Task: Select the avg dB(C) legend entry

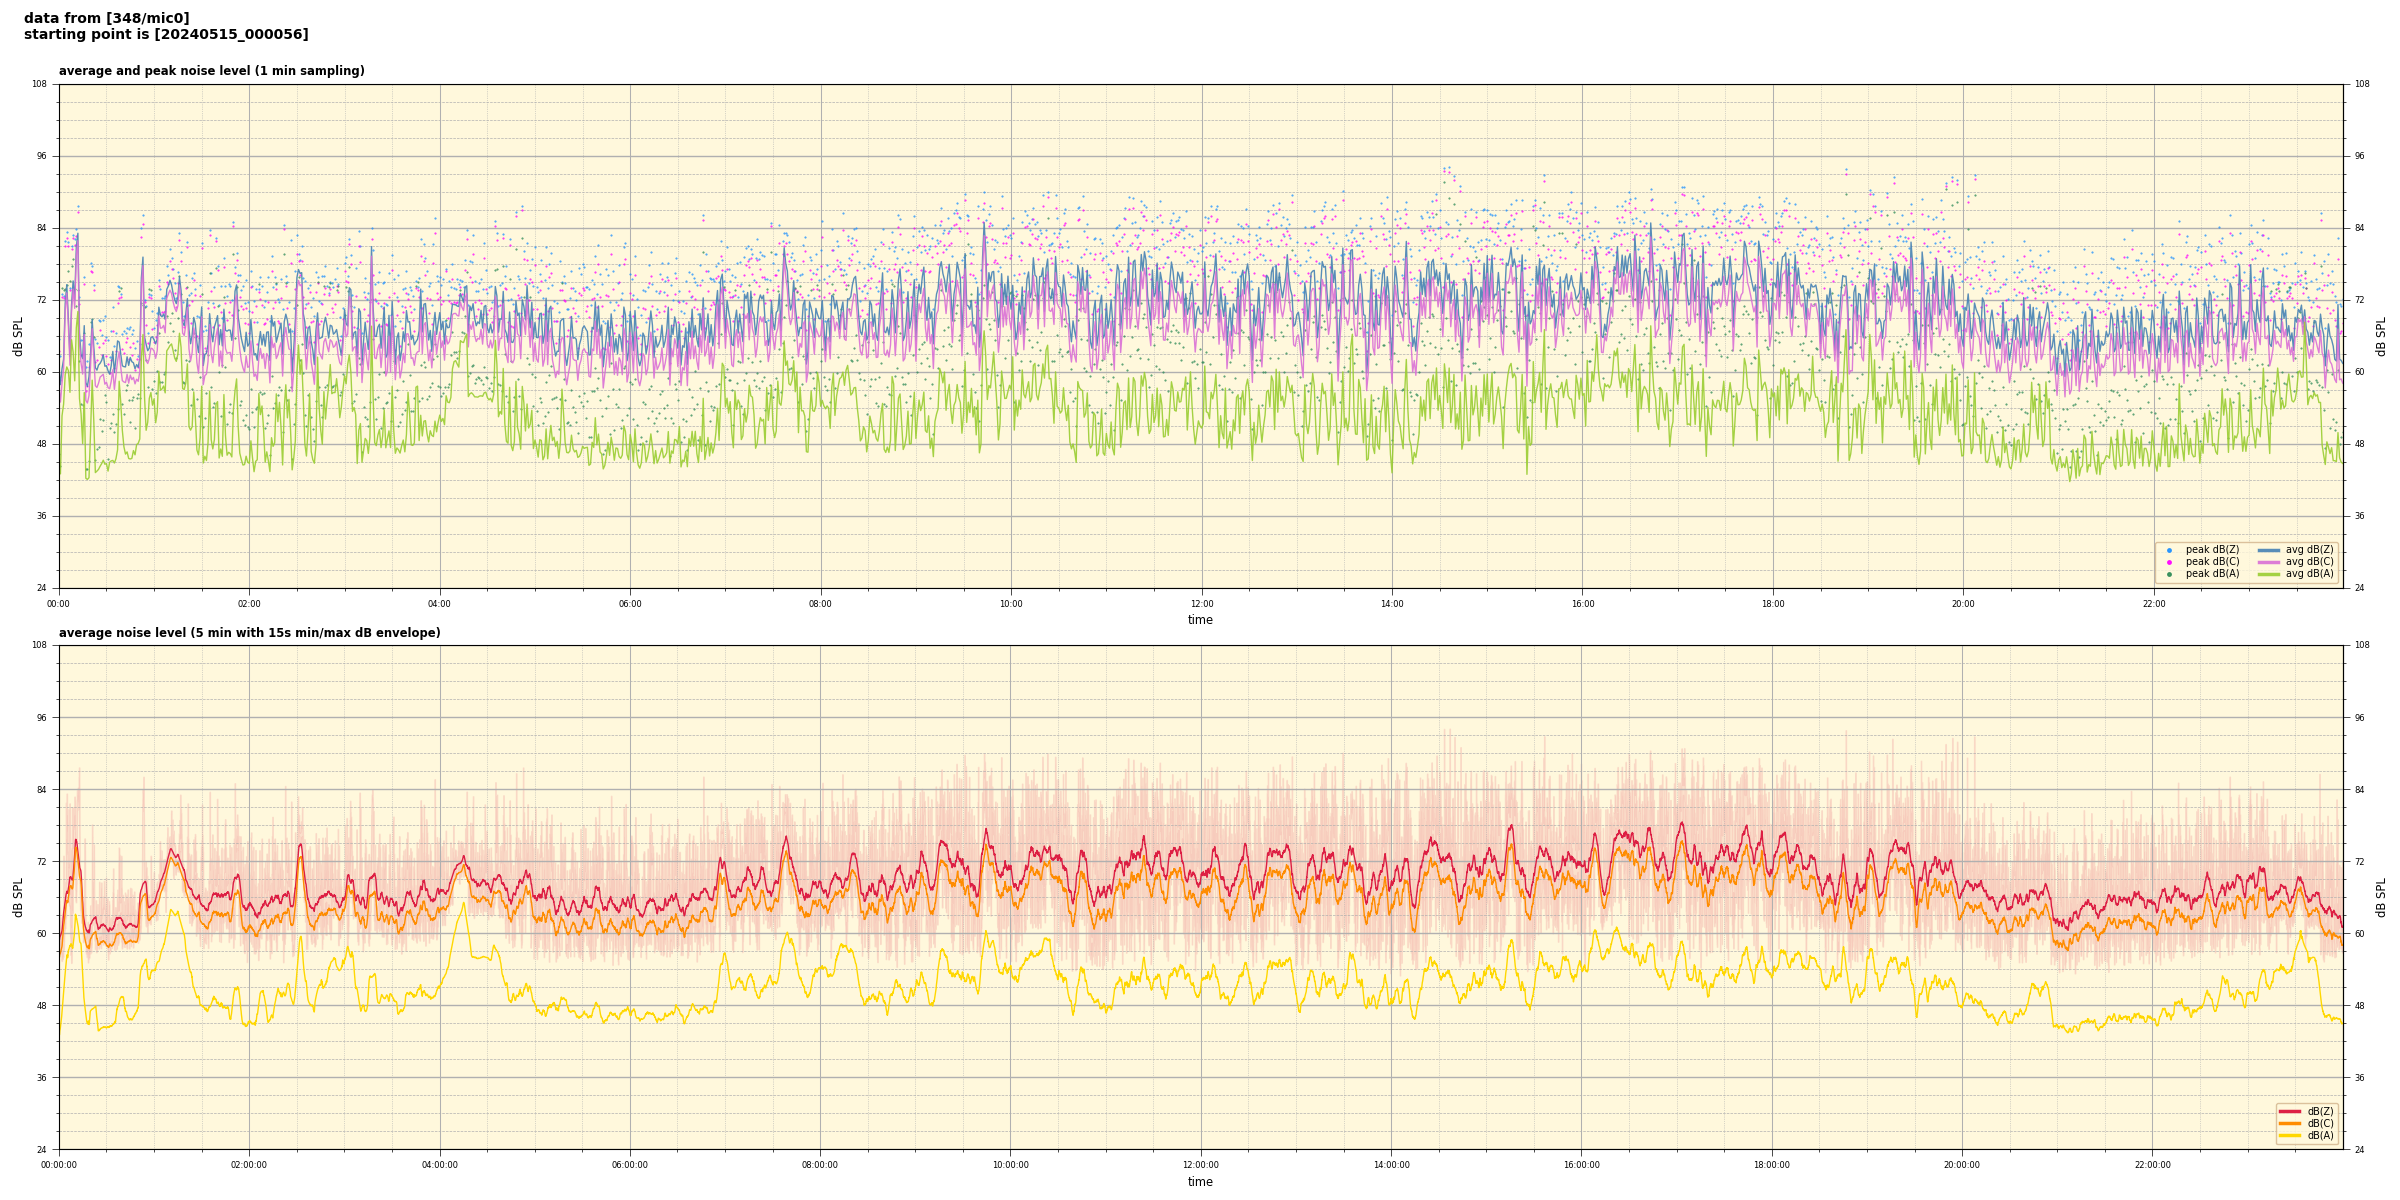Action: 2308,562
